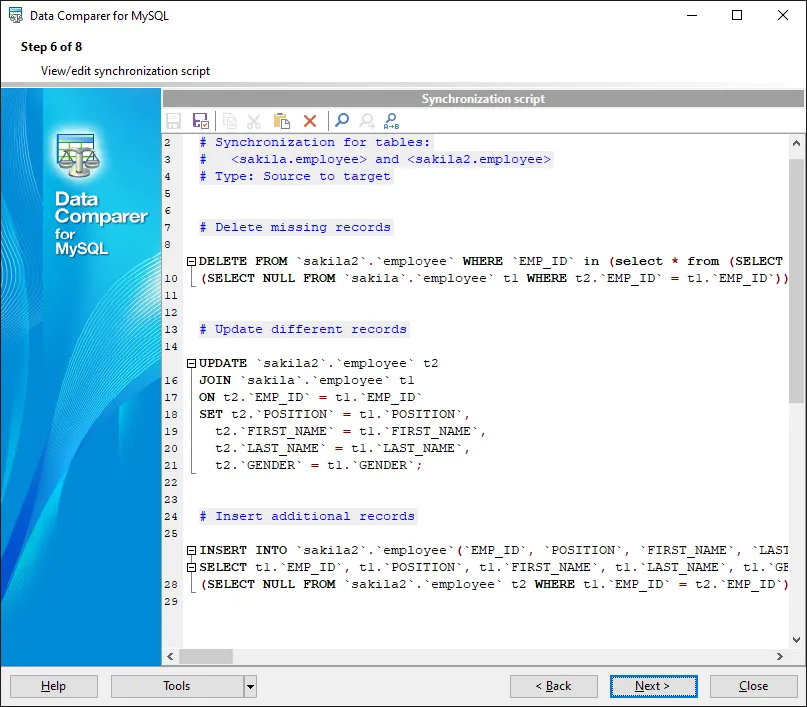The height and width of the screenshot is (707, 807).
Task: Minimize the Data Comparer window
Action: 692,15
